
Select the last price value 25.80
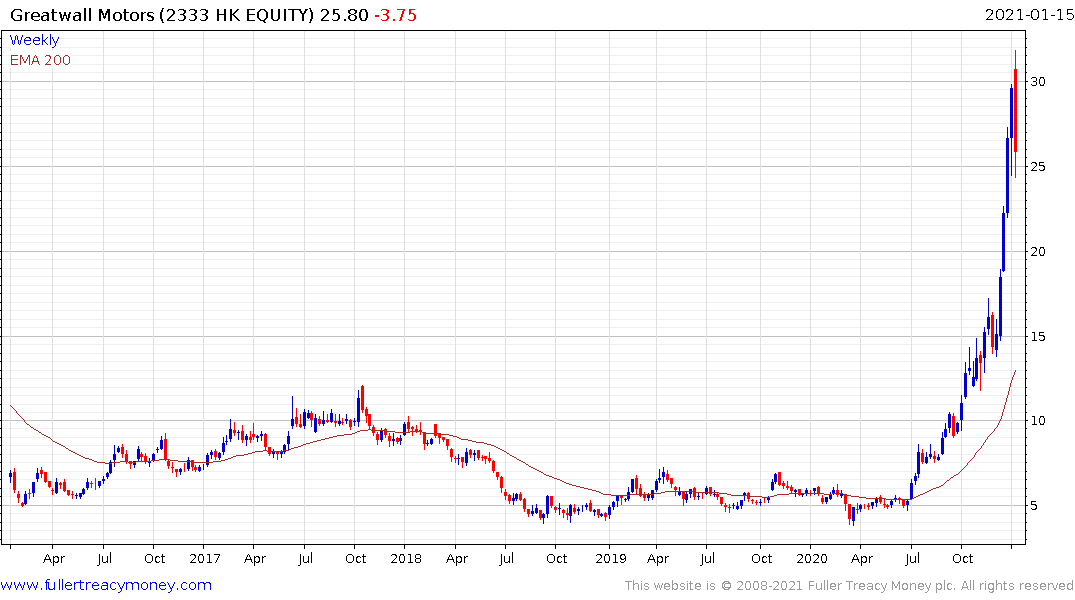point(344,15)
